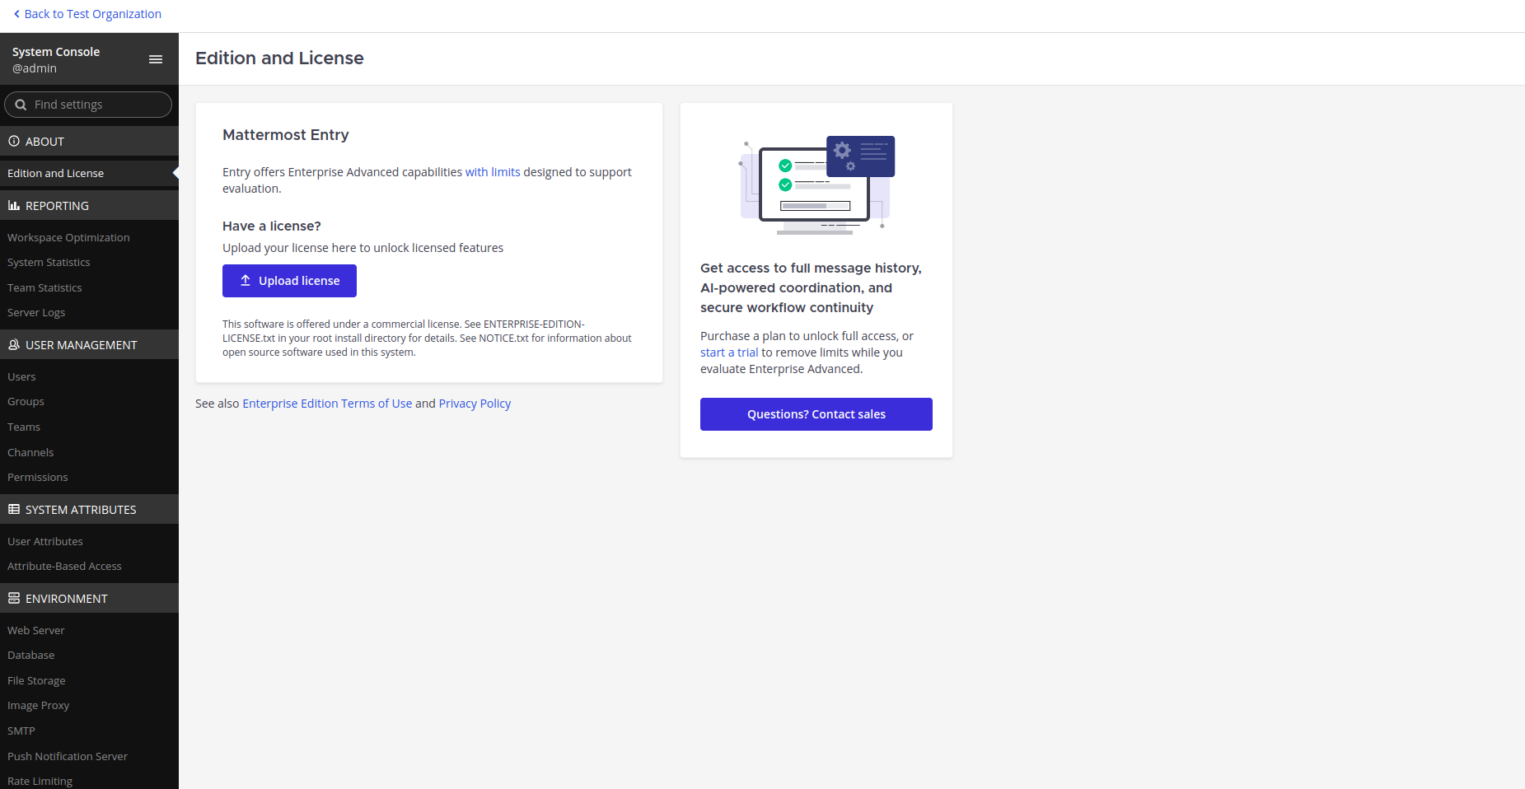Focus the Find settings search field
This screenshot has width=1525, height=789.
(x=88, y=104)
